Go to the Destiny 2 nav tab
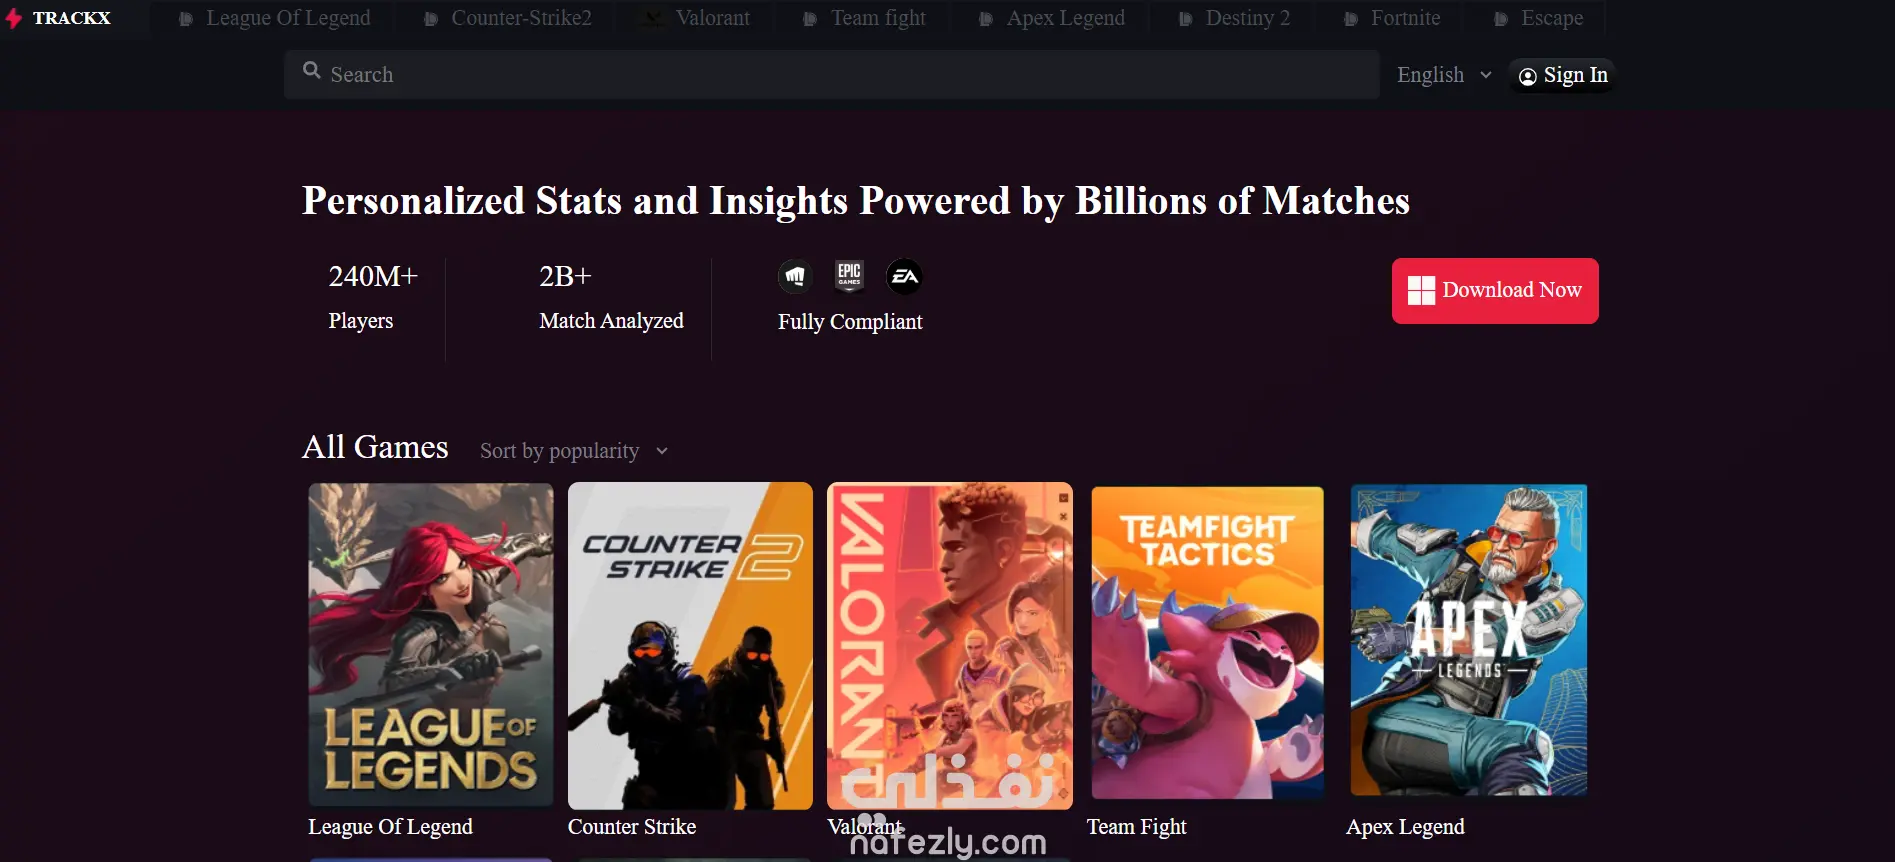This screenshot has height=862, width=1895. [x=1234, y=18]
